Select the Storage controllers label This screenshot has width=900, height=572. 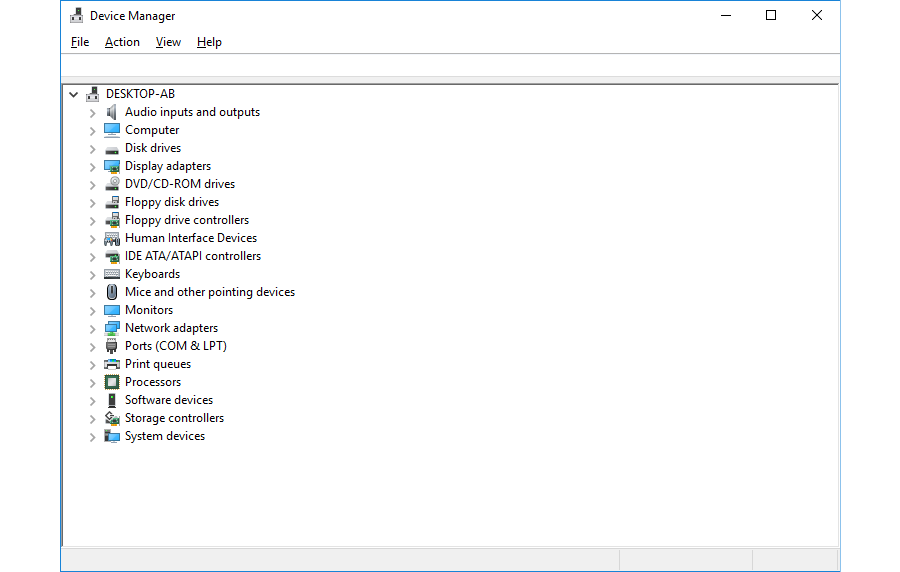174,418
